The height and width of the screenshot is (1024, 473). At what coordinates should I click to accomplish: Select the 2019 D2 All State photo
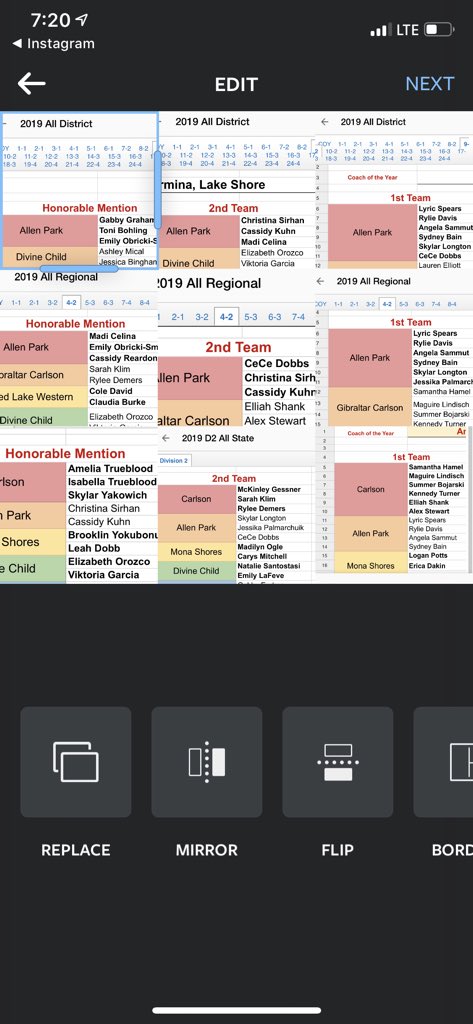pyautogui.click(x=236, y=505)
